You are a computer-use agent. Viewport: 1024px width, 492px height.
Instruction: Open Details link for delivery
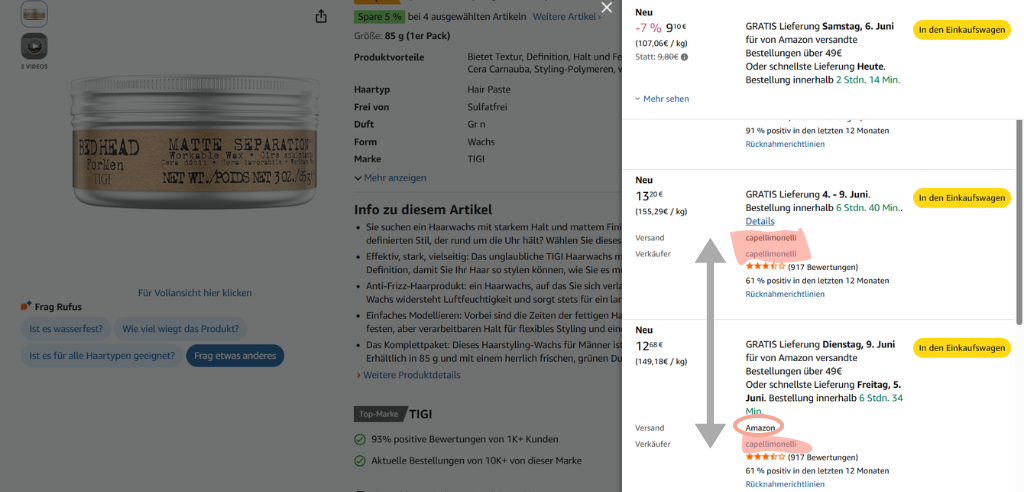point(760,221)
